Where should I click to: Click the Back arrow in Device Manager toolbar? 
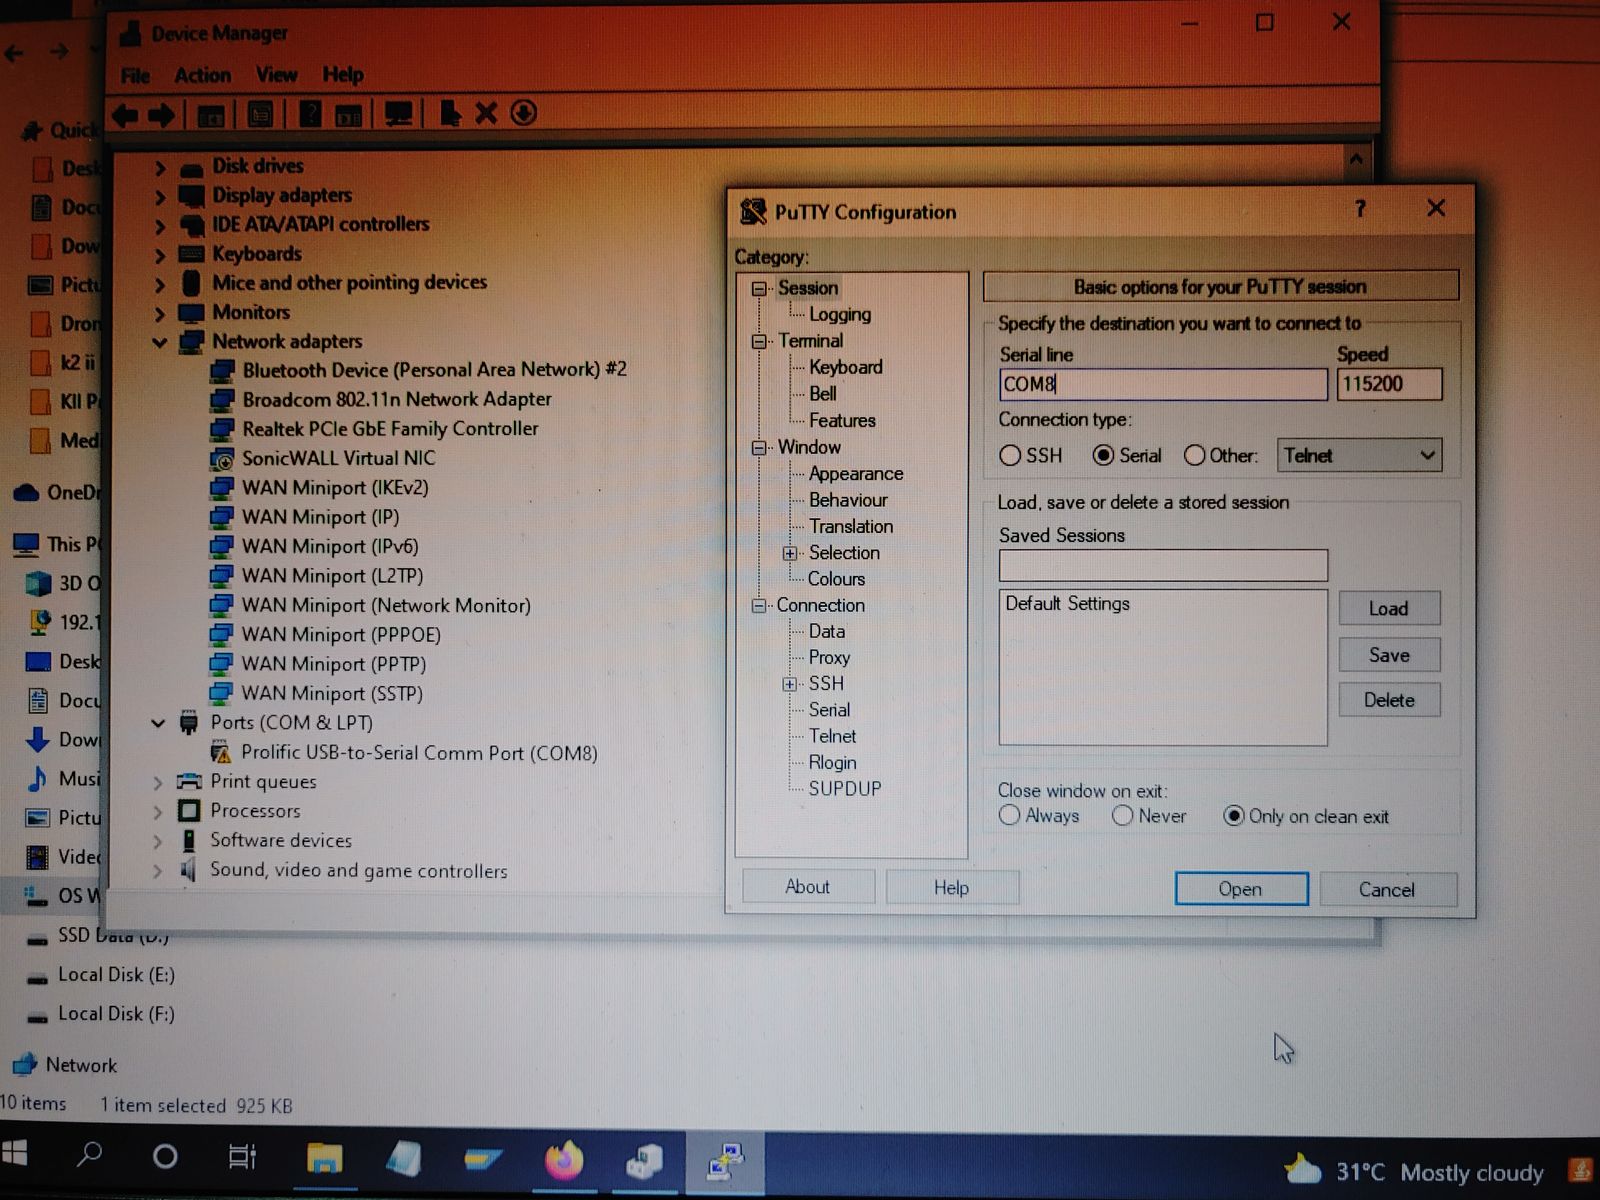point(125,115)
